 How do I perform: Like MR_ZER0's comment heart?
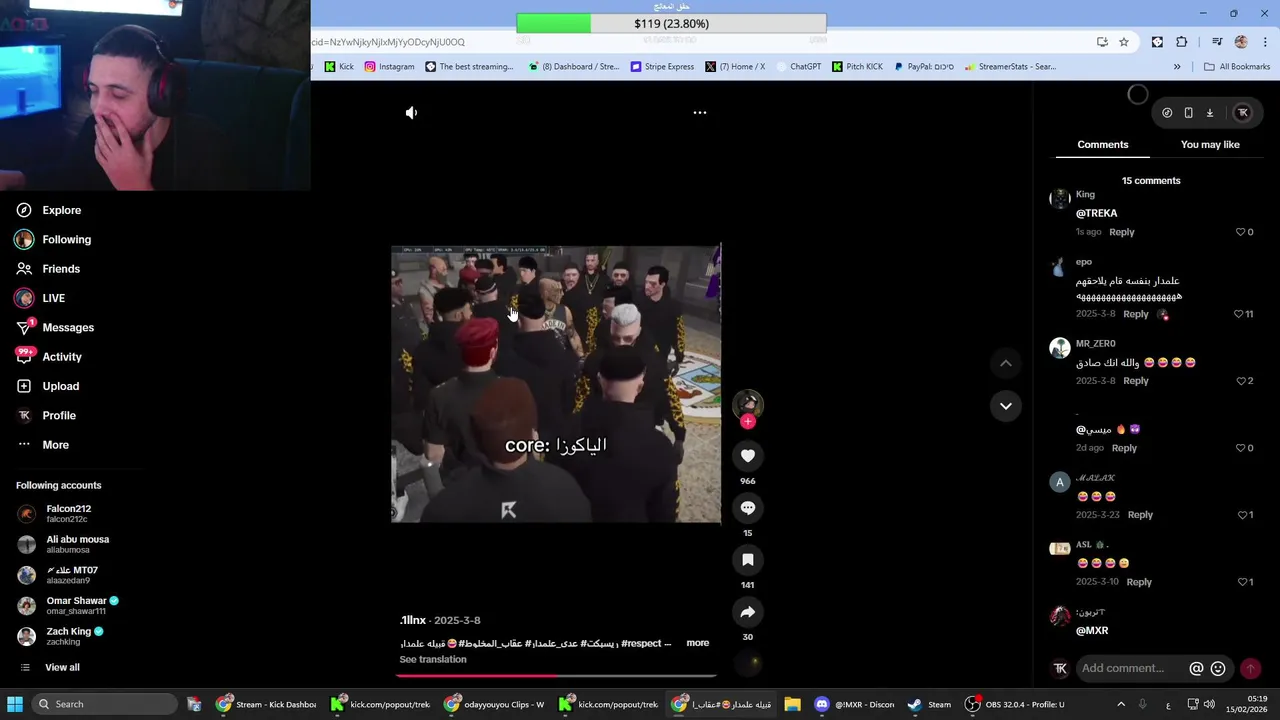pyautogui.click(x=1241, y=381)
